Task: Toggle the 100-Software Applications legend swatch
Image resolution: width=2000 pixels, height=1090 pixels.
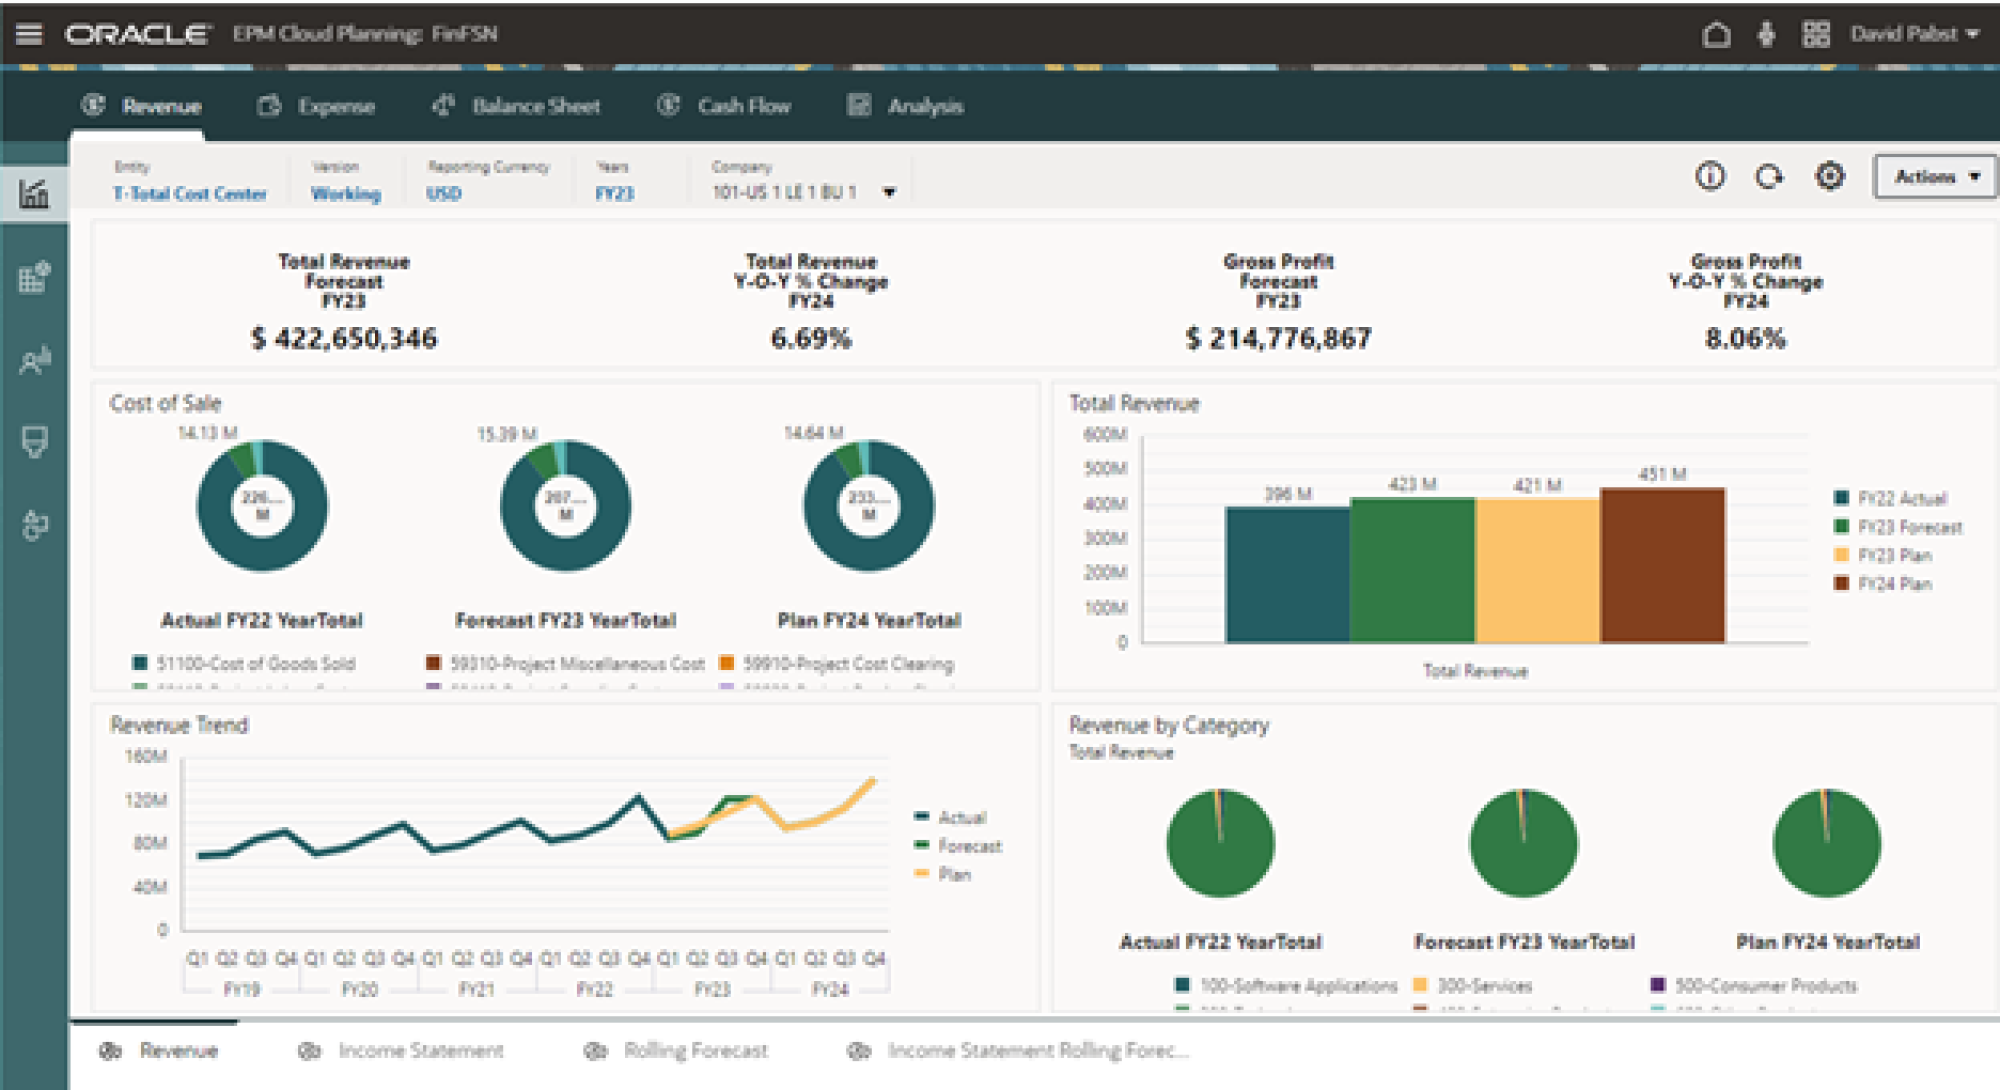Action: pos(1183,985)
